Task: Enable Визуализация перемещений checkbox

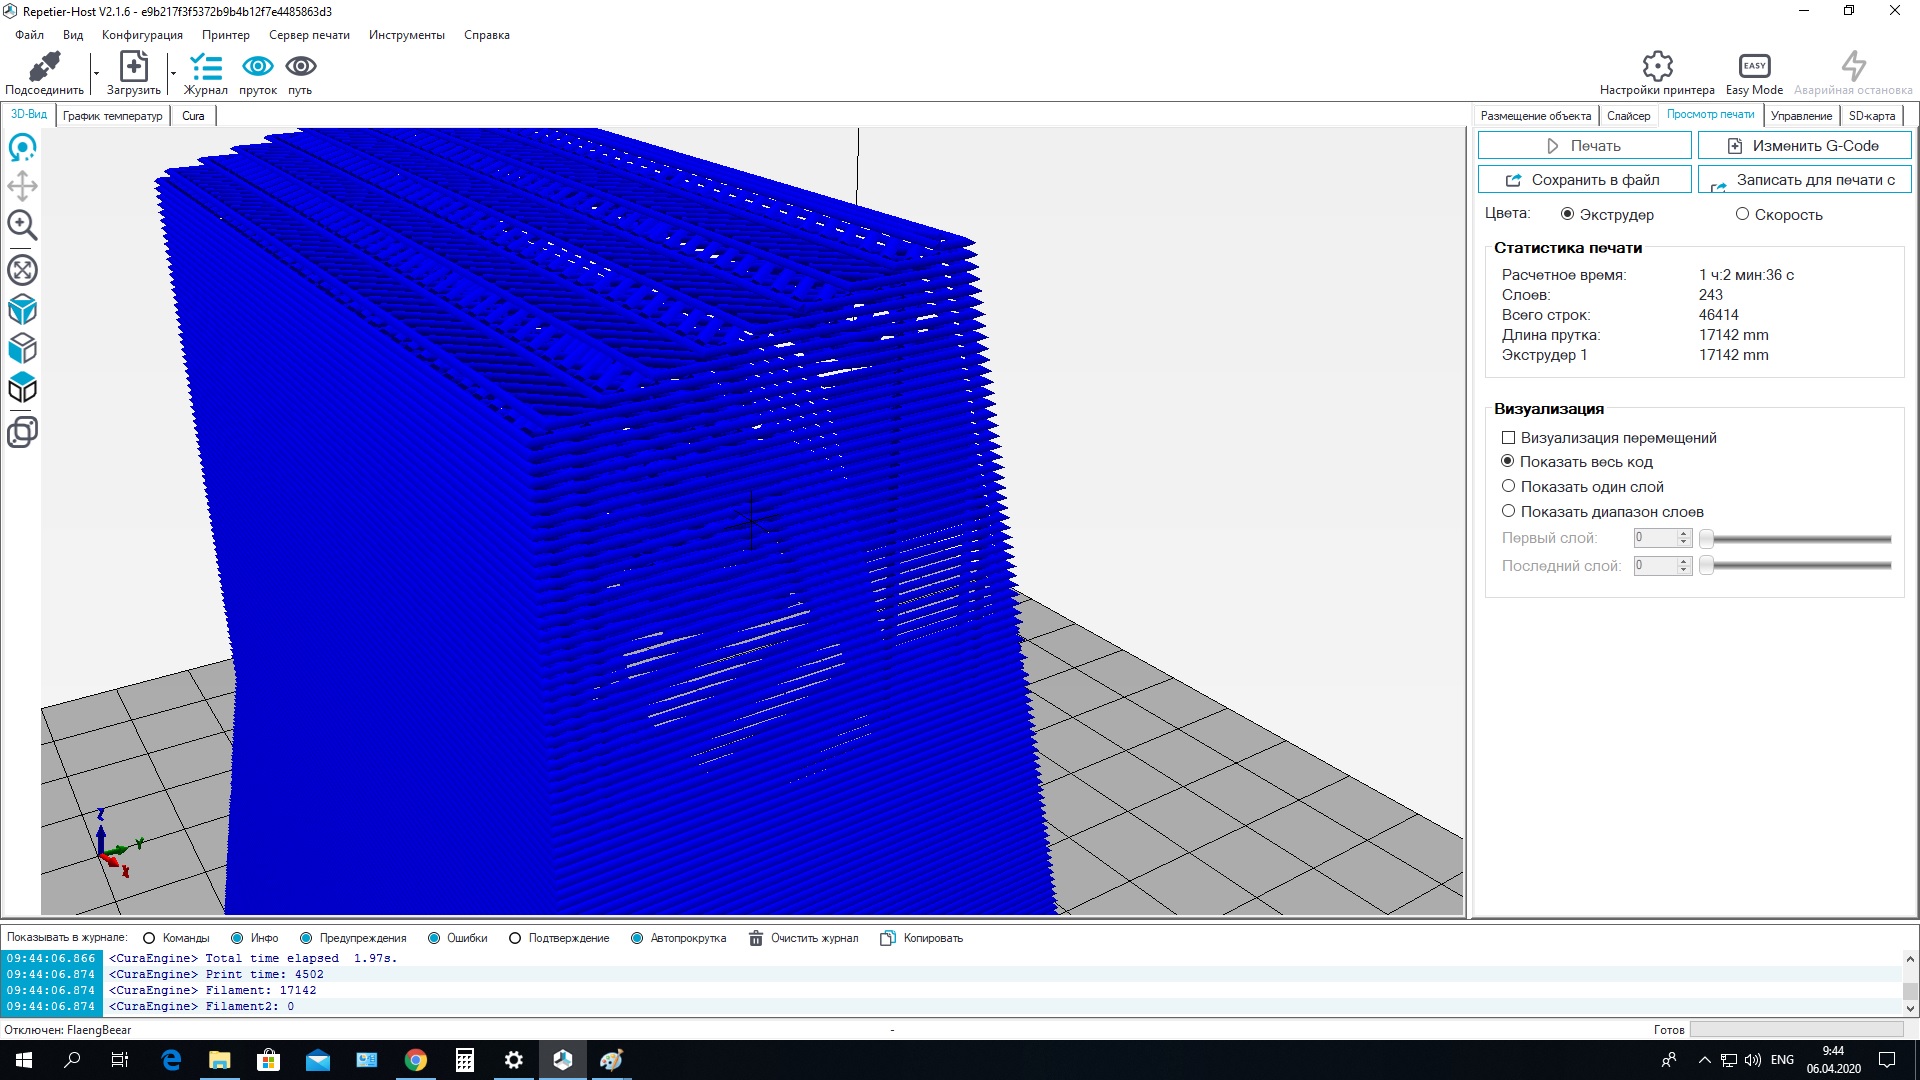Action: [x=1508, y=438]
